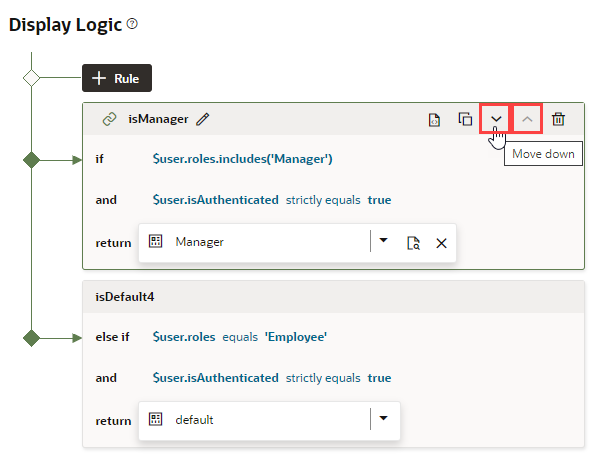This screenshot has width=602, height=462.
Task: Delete the isManager rule
Action: pos(558,120)
